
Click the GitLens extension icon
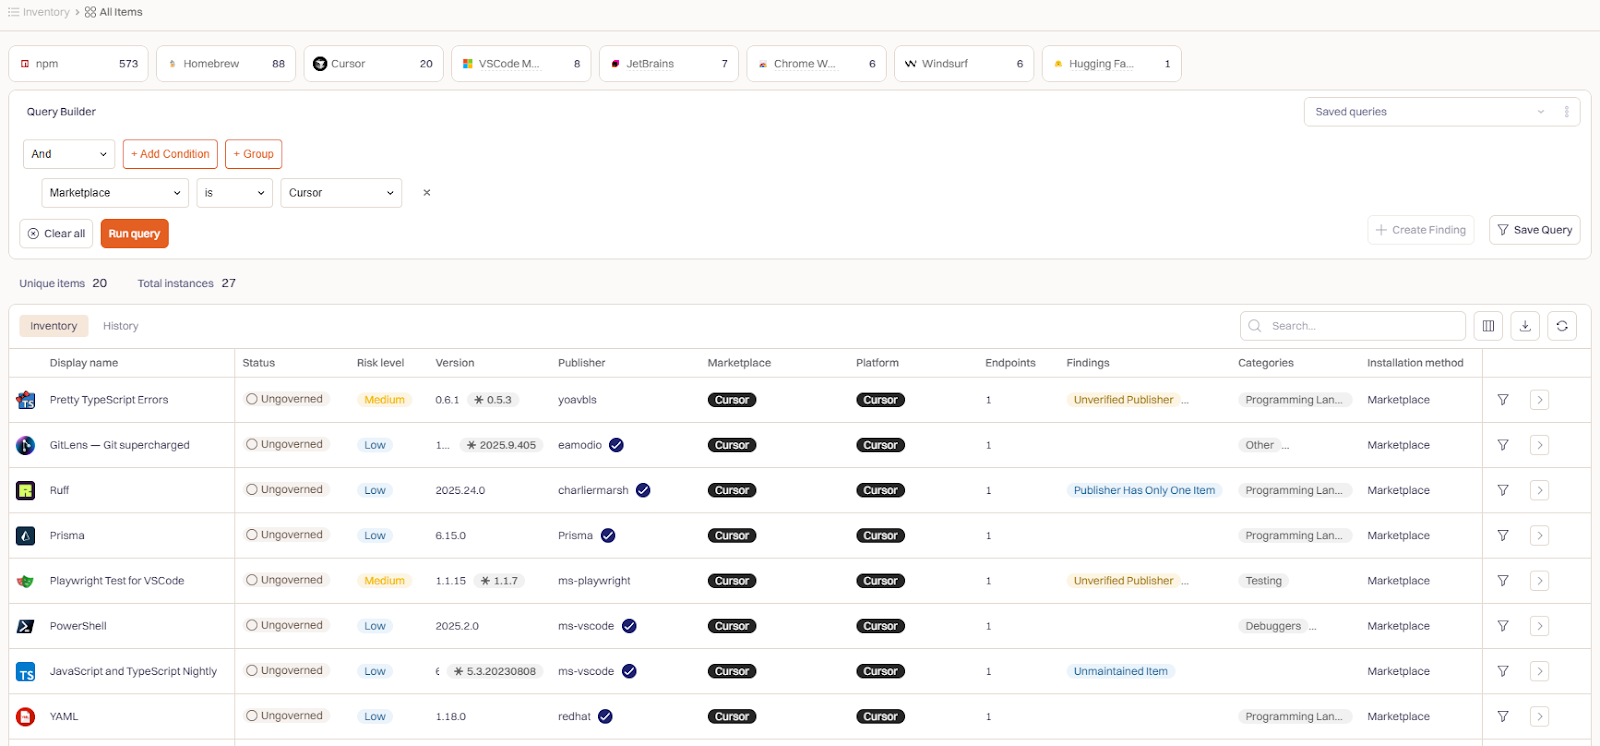tap(26, 445)
